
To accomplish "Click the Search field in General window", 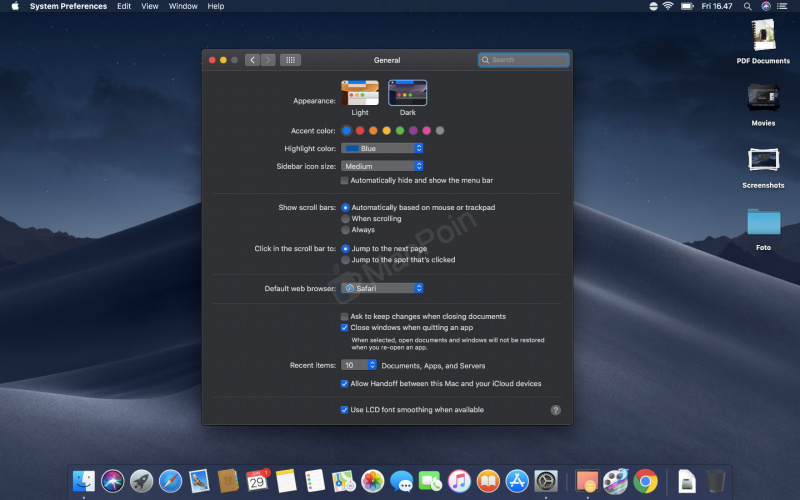I will [523, 60].
